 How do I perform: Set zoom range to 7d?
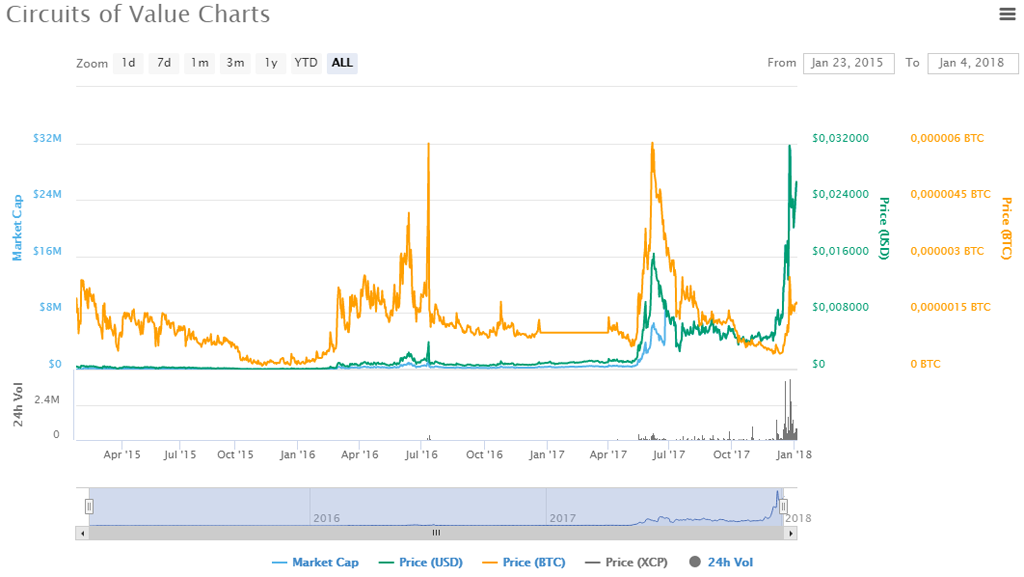point(164,63)
